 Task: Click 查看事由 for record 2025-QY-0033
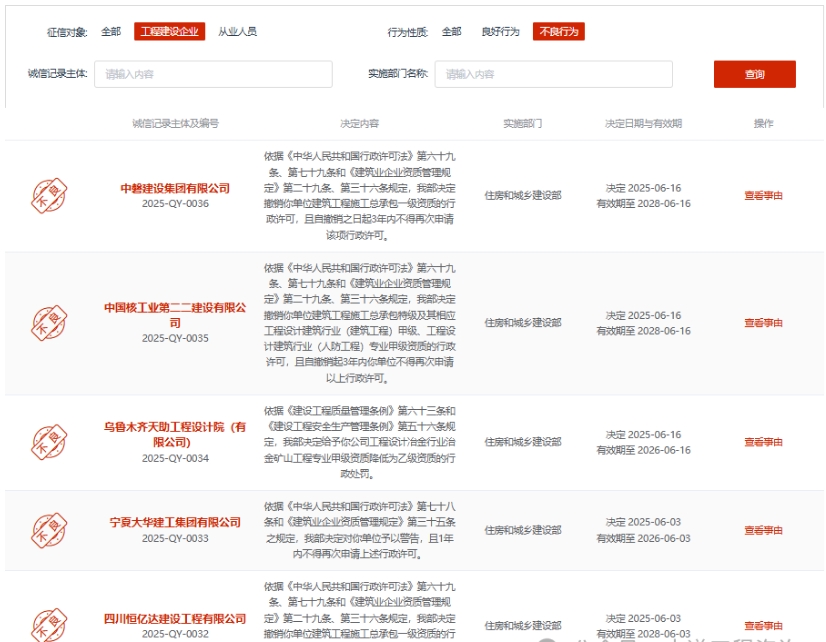click(763, 530)
